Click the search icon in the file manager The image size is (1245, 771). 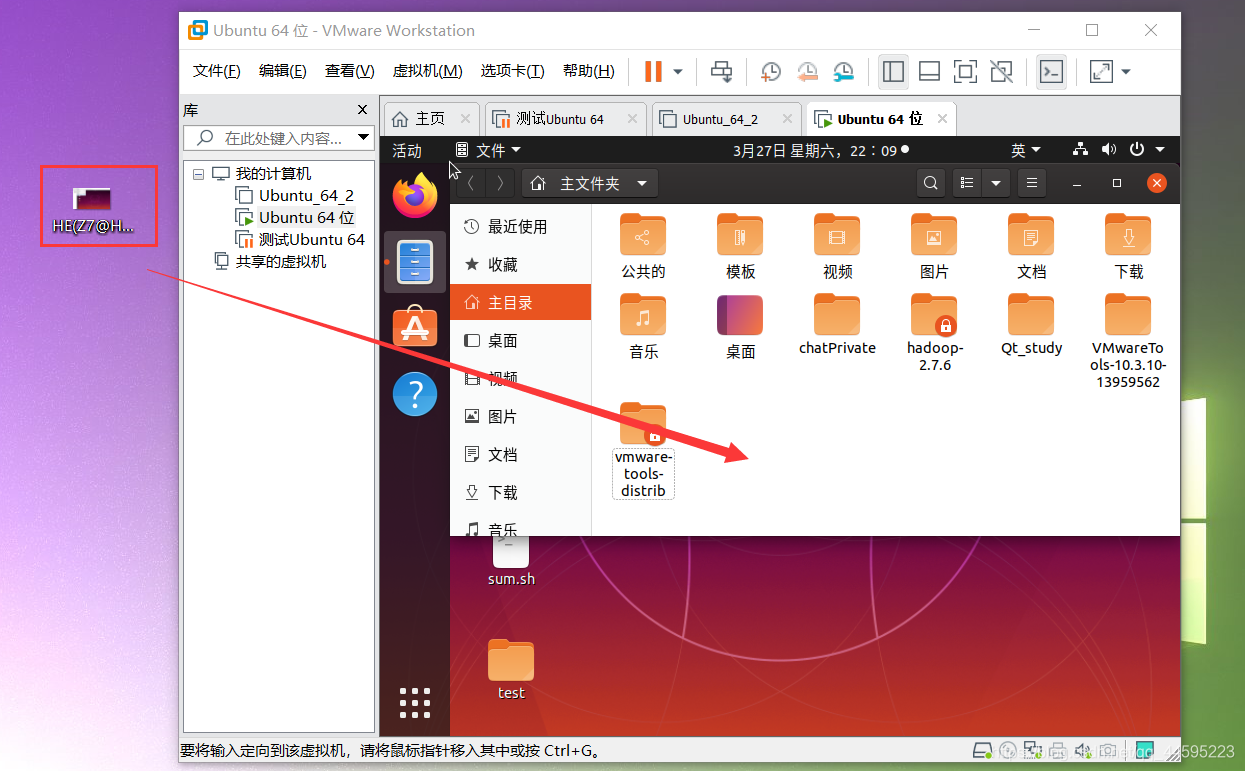coord(931,183)
